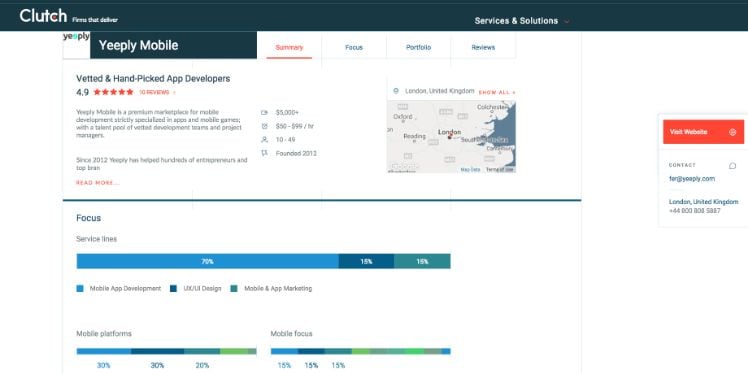Click the Mobile & App Marketing legend swatch
Image resolution: width=748 pixels, height=374 pixels.
coord(234,289)
